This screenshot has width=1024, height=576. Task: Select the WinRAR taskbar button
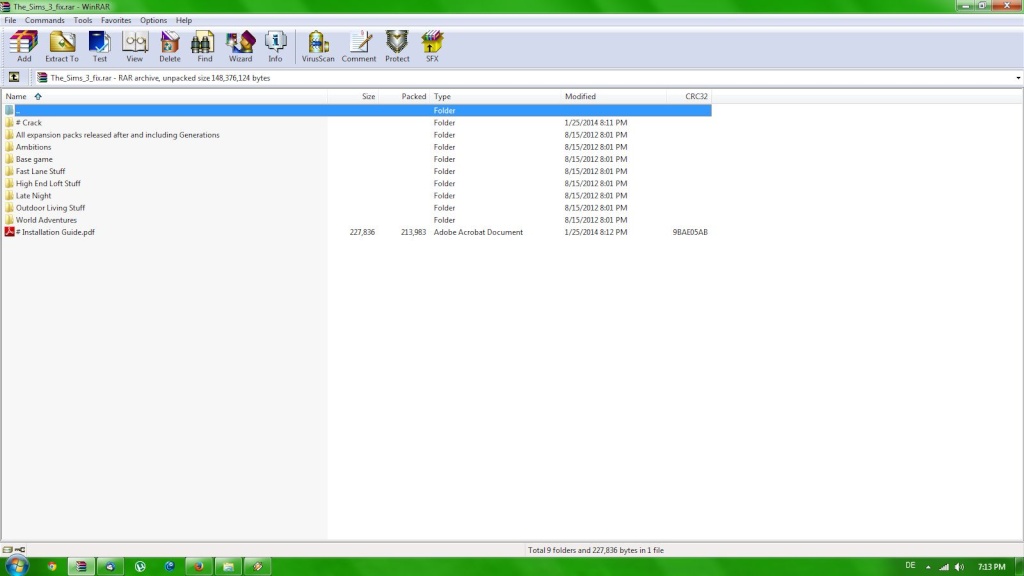[x=81, y=566]
